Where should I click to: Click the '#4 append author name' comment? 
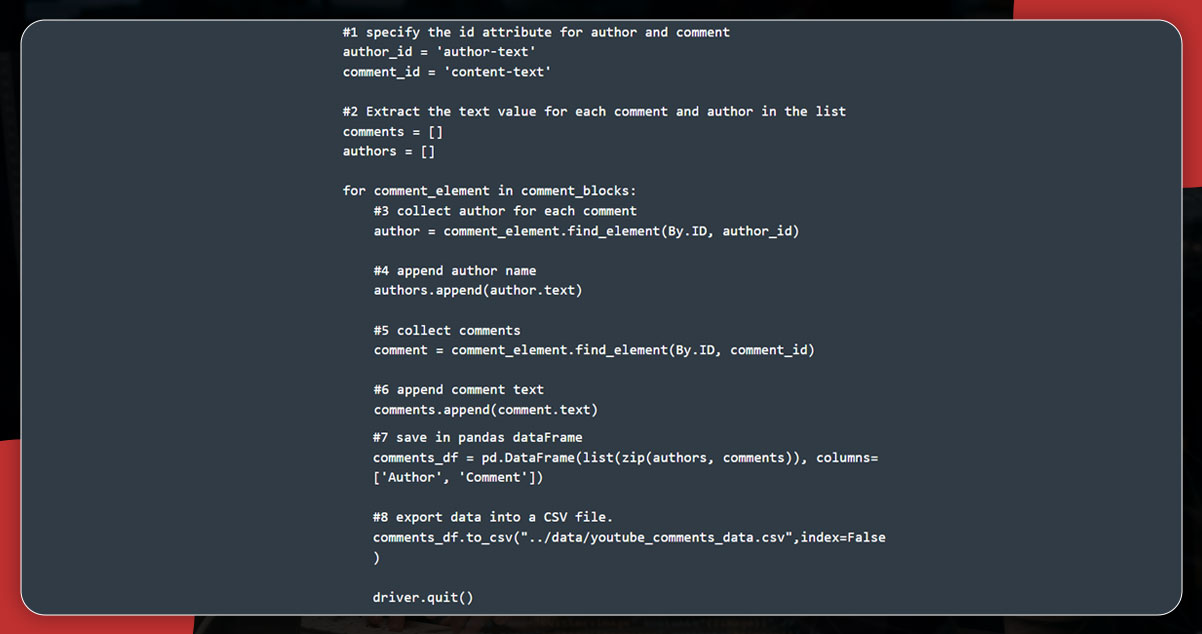tap(455, 271)
